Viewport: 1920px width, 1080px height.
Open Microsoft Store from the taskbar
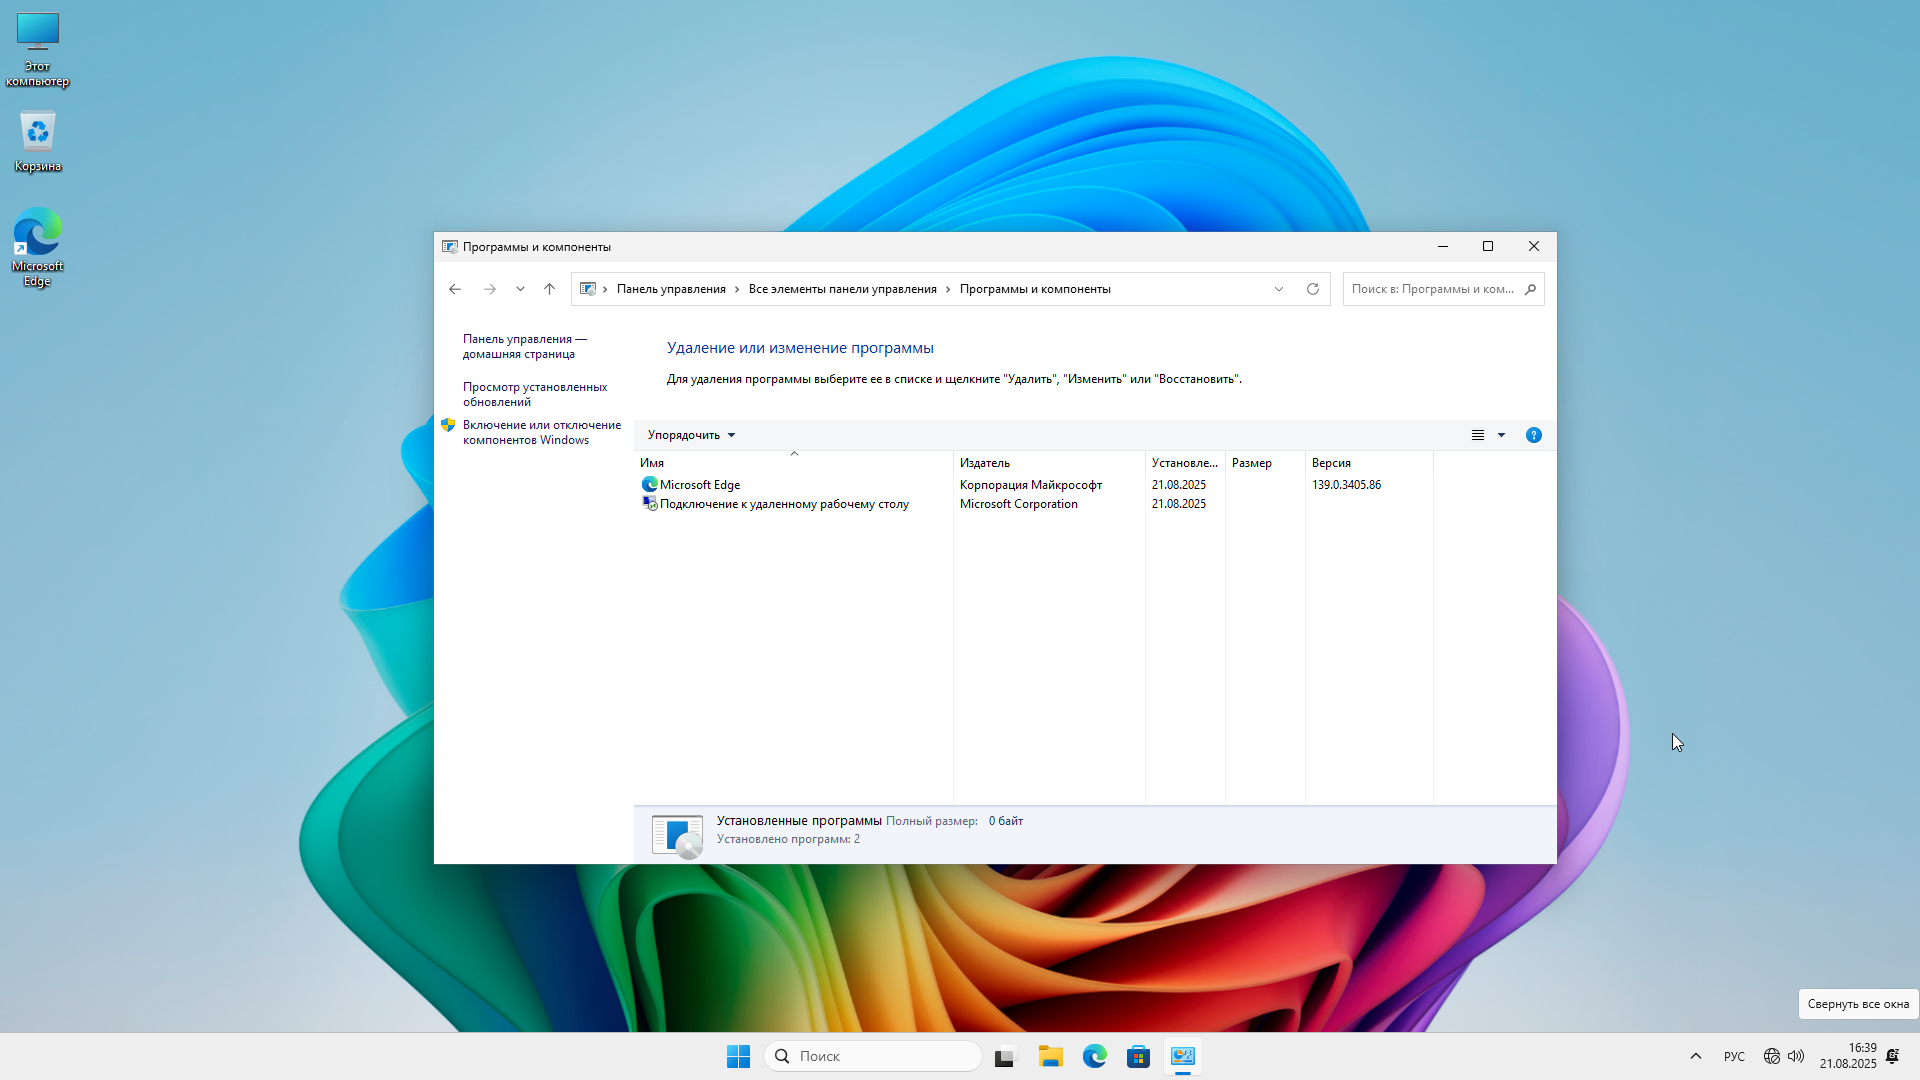pos(1138,1057)
